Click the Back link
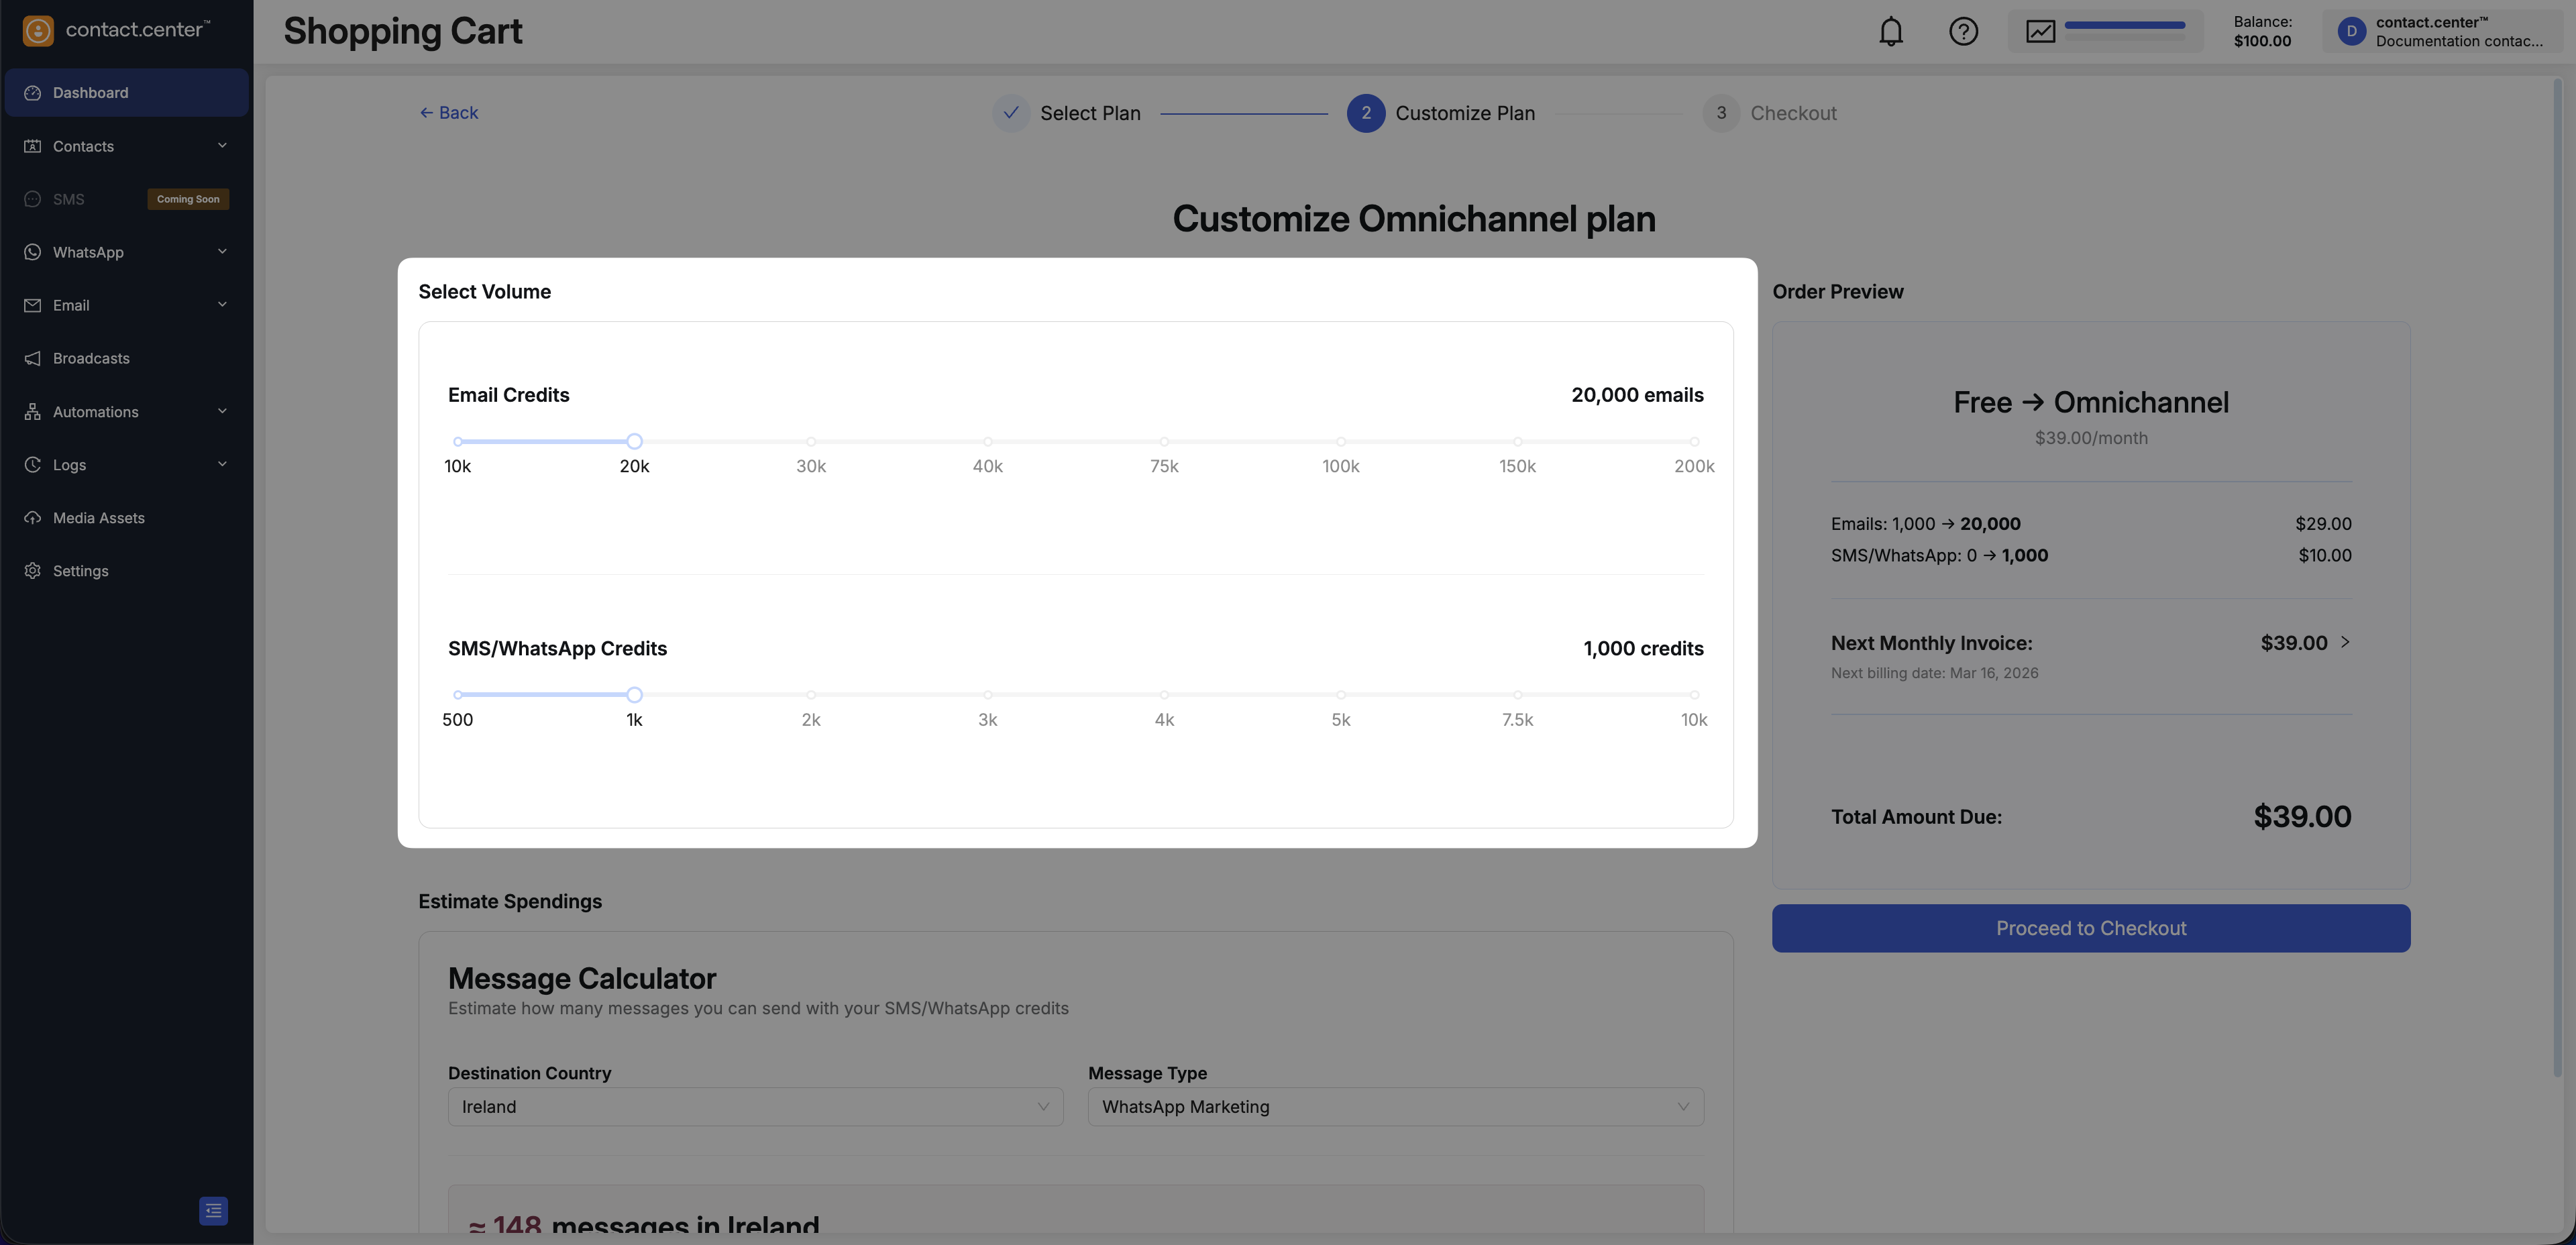This screenshot has height=1245, width=2576. [x=448, y=113]
